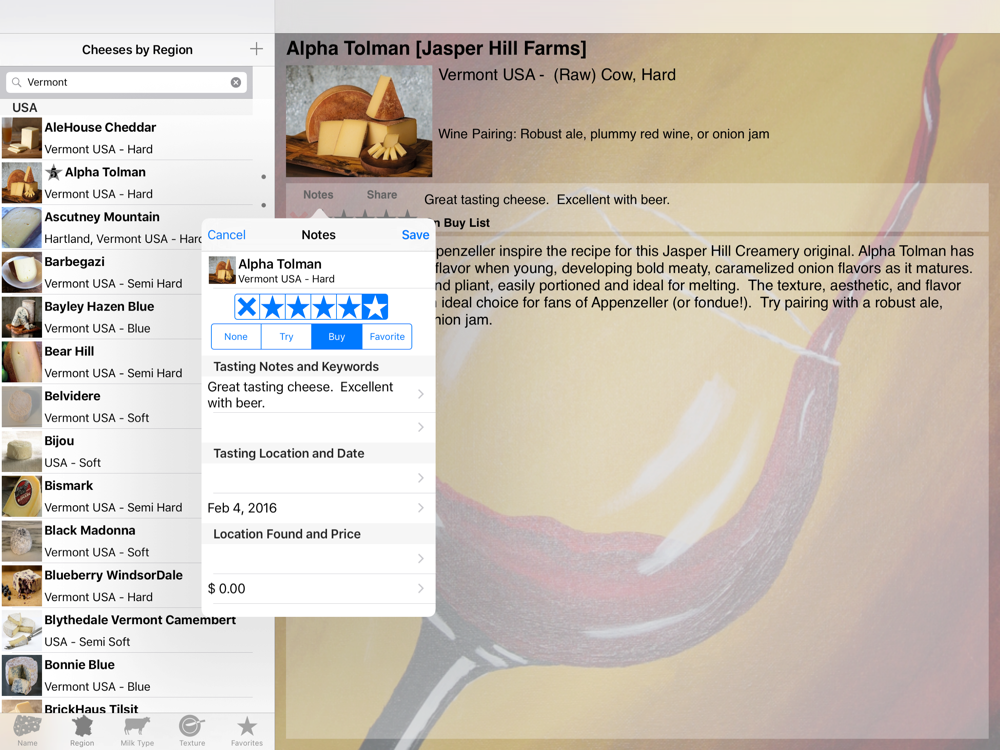Image resolution: width=1000 pixels, height=750 pixels.
Task: Open the $ 0.00 price row
Action: point(319,589)
